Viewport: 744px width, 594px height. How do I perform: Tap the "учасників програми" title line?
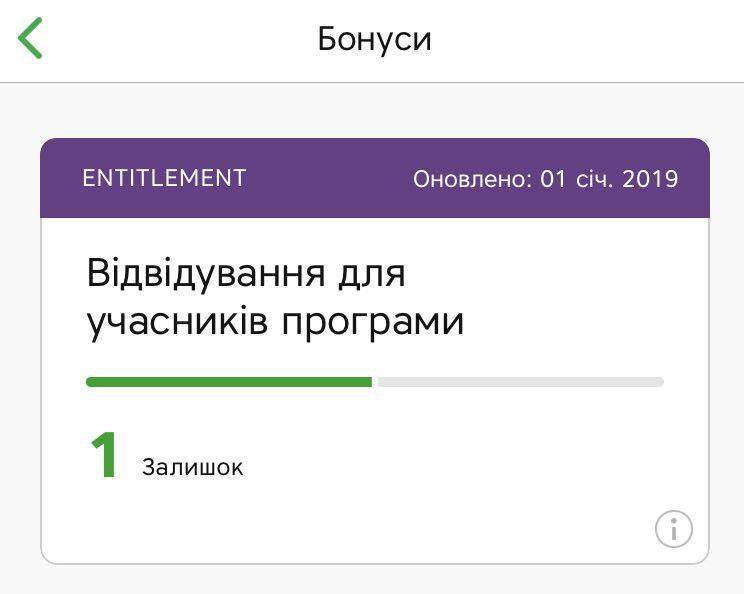(275, 322)
